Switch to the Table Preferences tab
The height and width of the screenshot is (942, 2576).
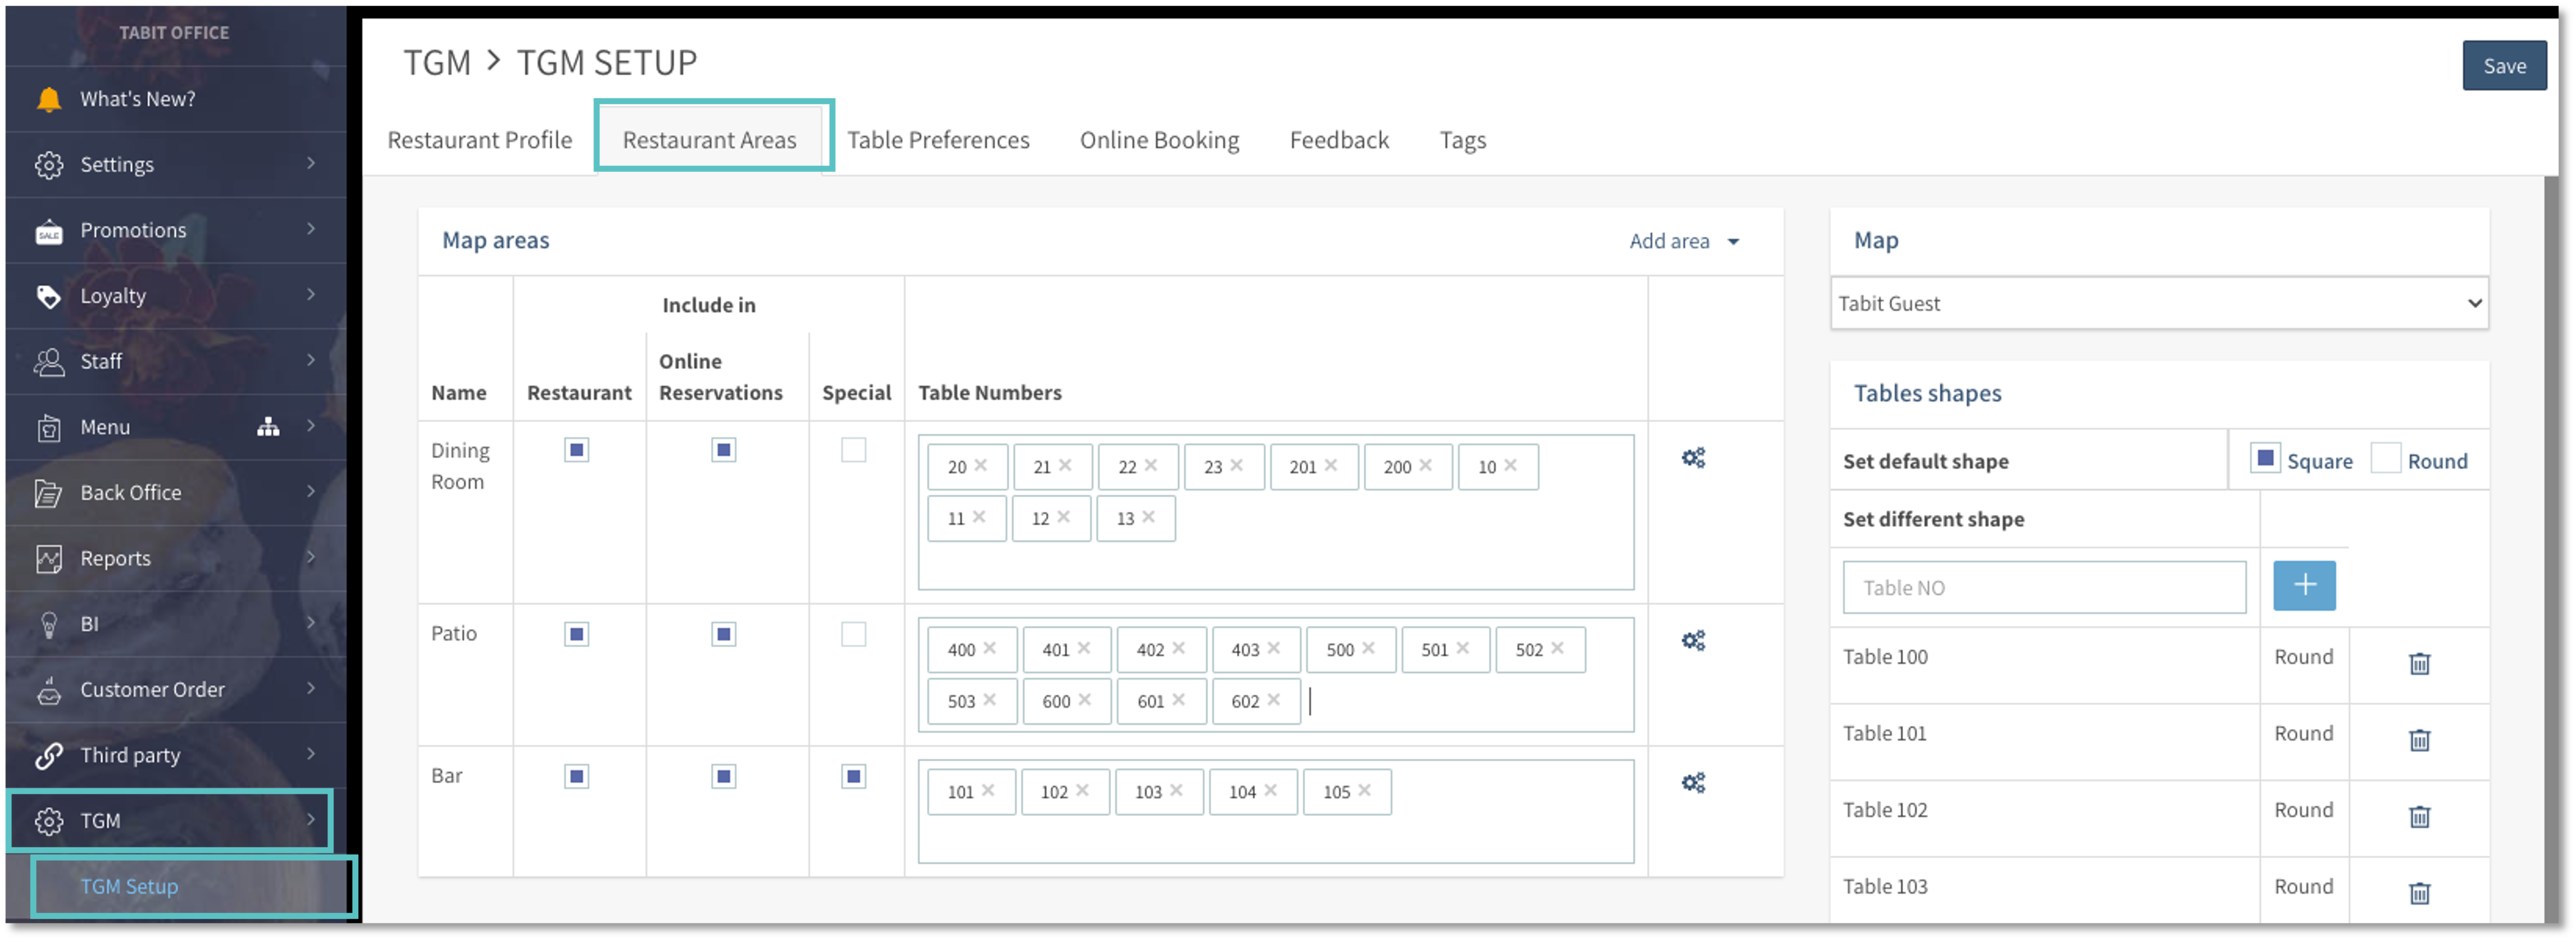(x=938, y=140)
